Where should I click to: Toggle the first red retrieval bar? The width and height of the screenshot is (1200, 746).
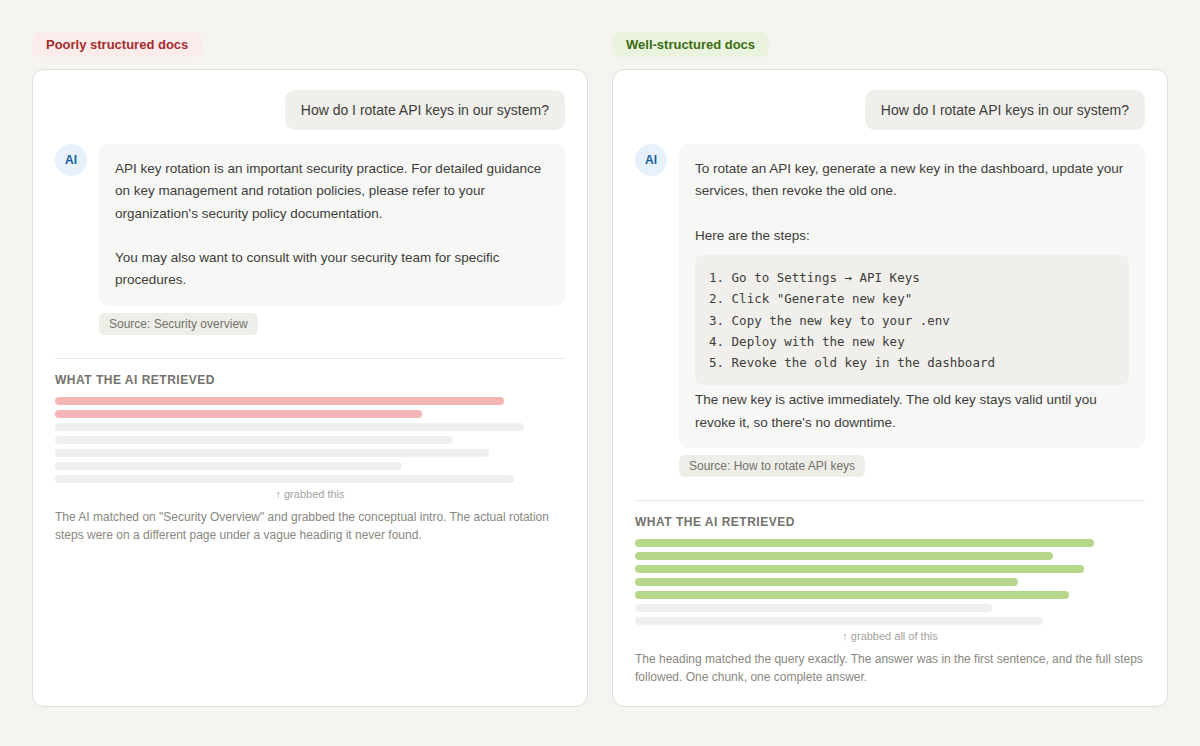click(x=279, y=400)
